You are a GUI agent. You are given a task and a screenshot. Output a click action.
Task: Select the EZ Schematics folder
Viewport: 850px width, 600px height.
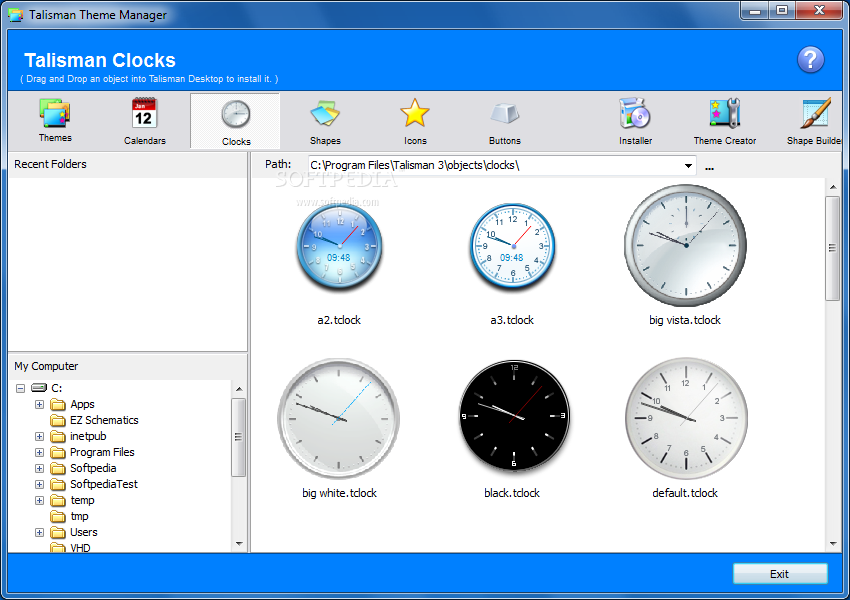pyautogui.click(x=104, y=420)
